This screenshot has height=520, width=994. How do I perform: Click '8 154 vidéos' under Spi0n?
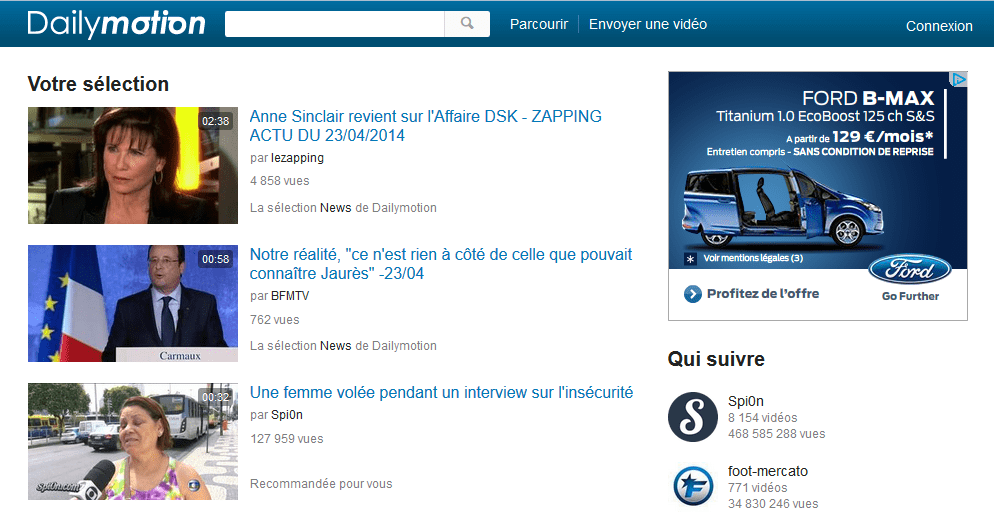(763, 418)
